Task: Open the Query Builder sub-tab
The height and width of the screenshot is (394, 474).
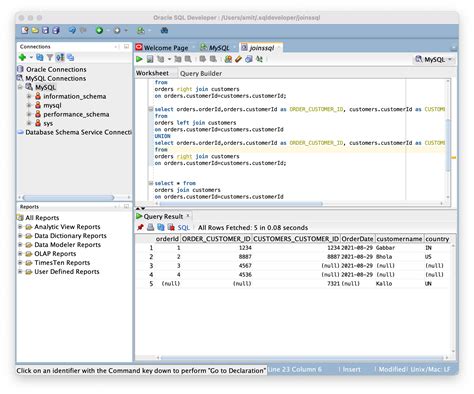Action: 201,73
